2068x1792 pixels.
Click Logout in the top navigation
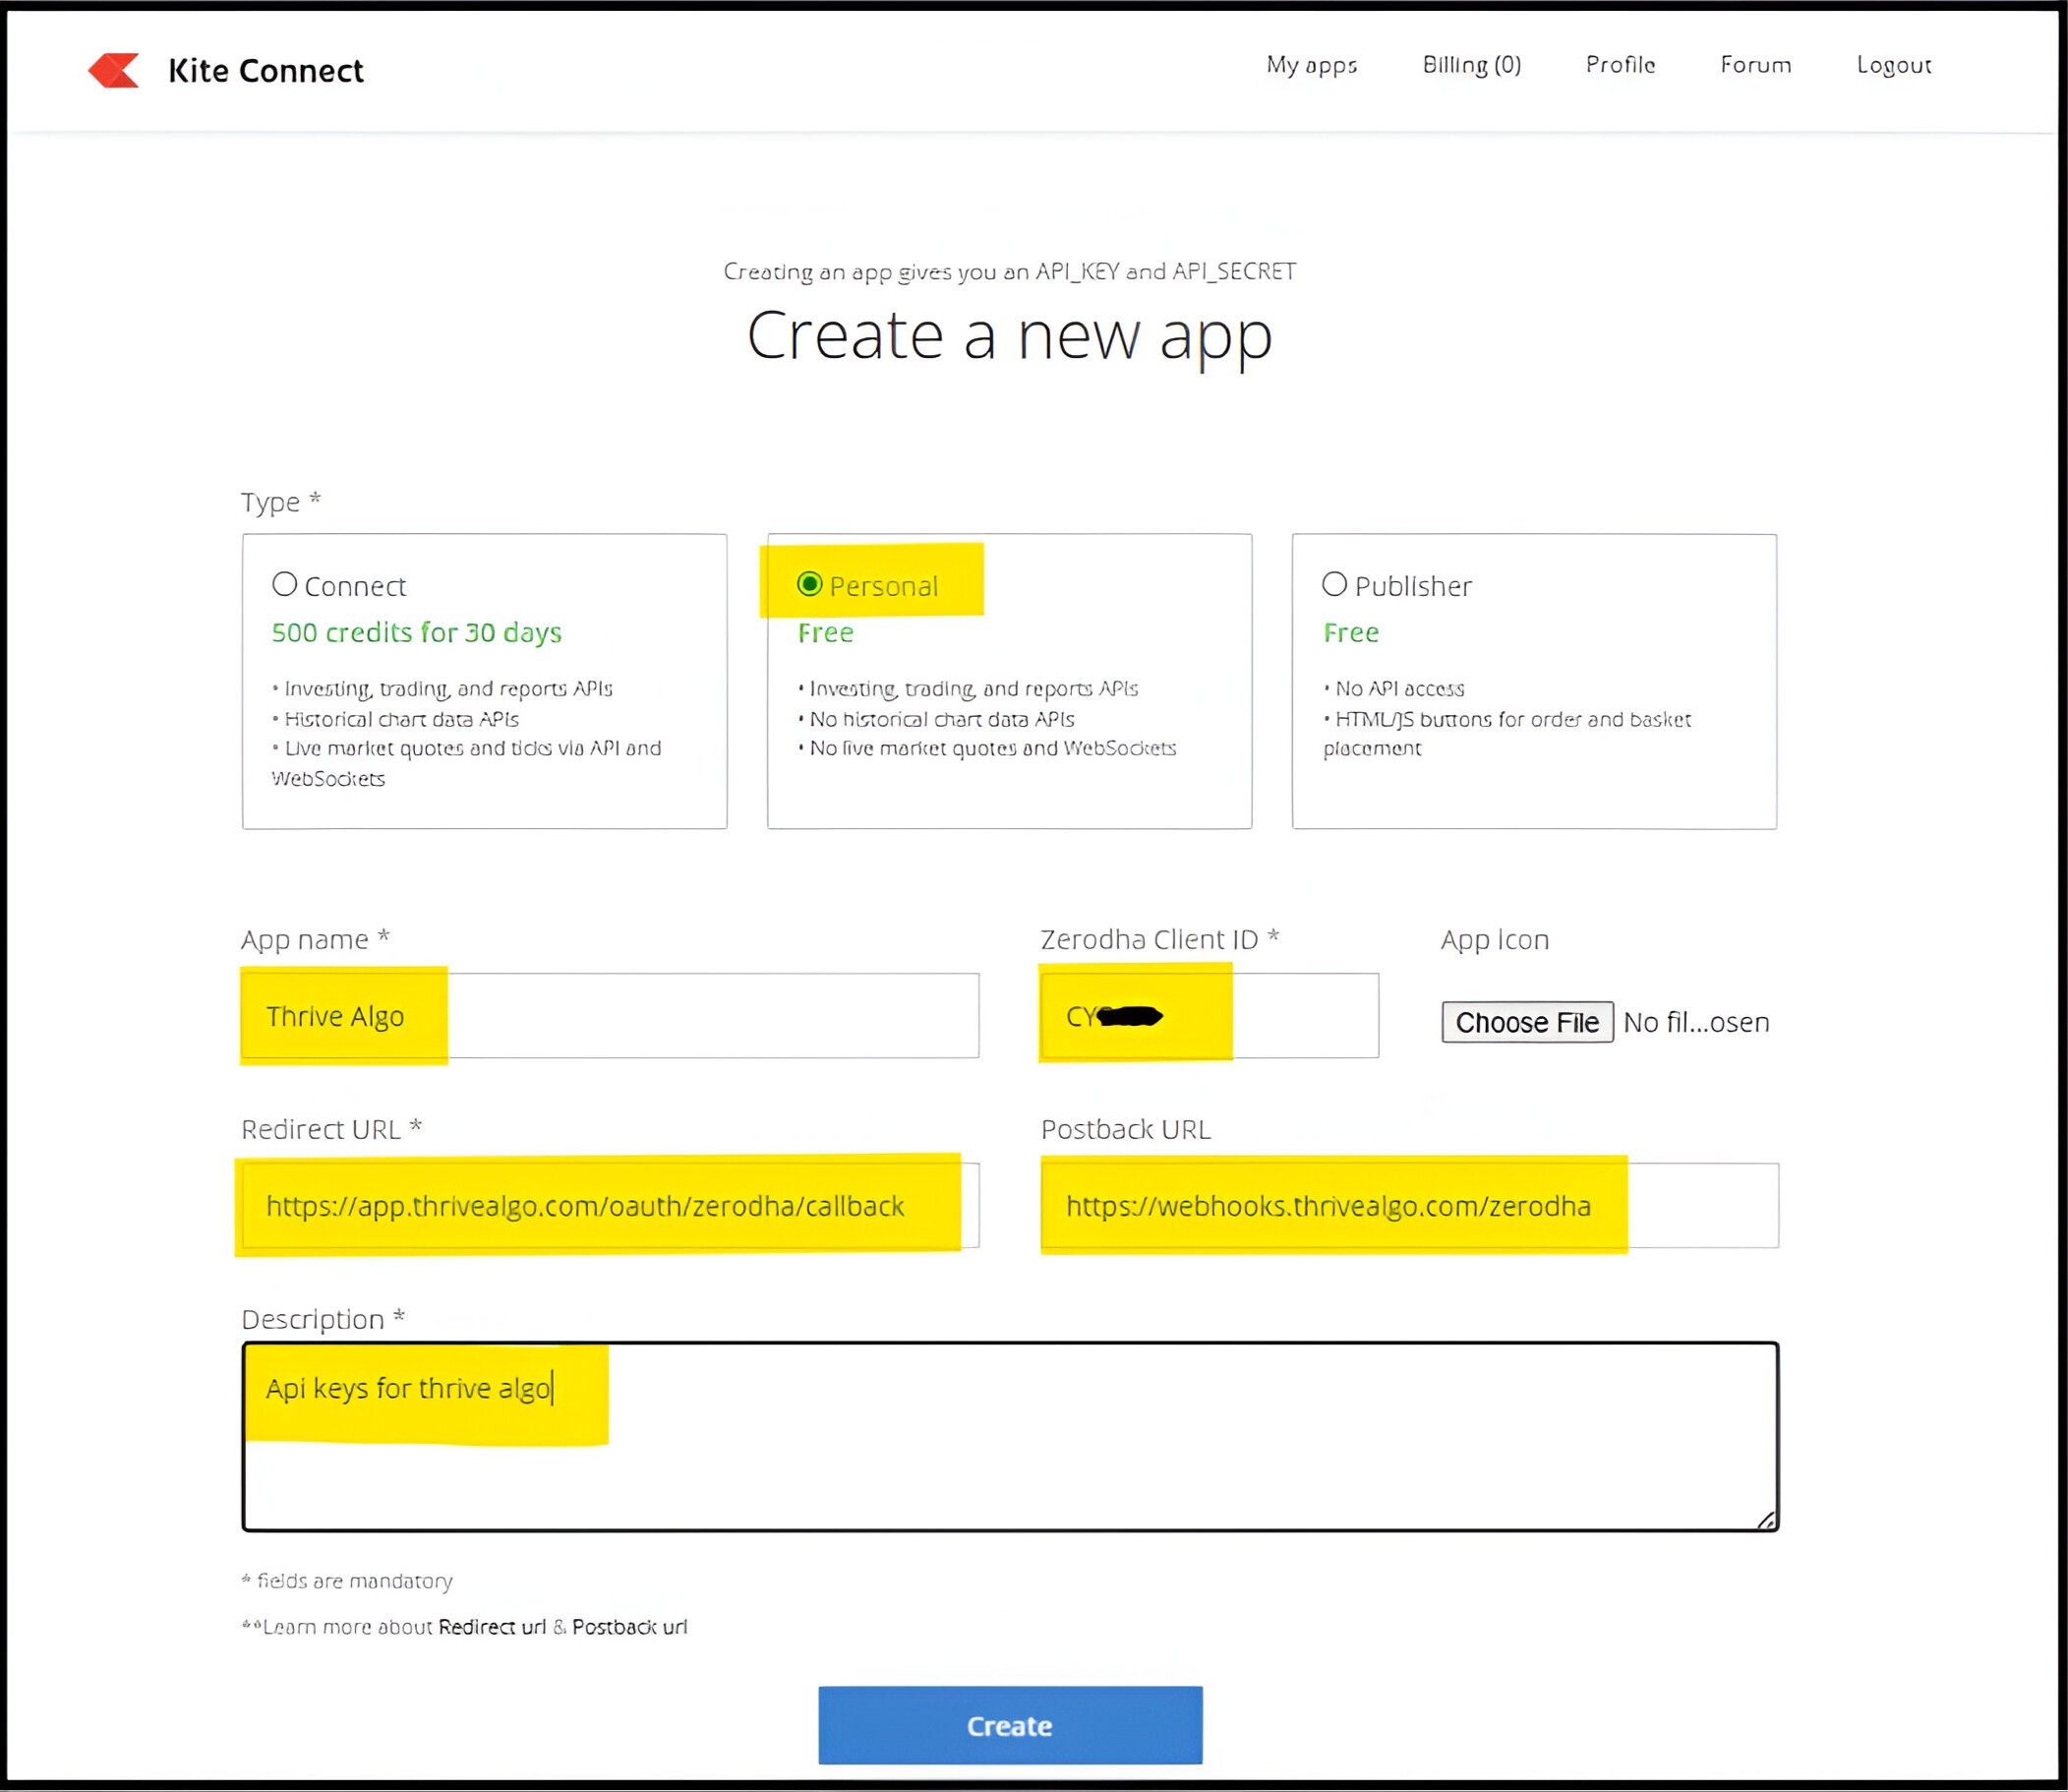click(x=1893, y=65)
